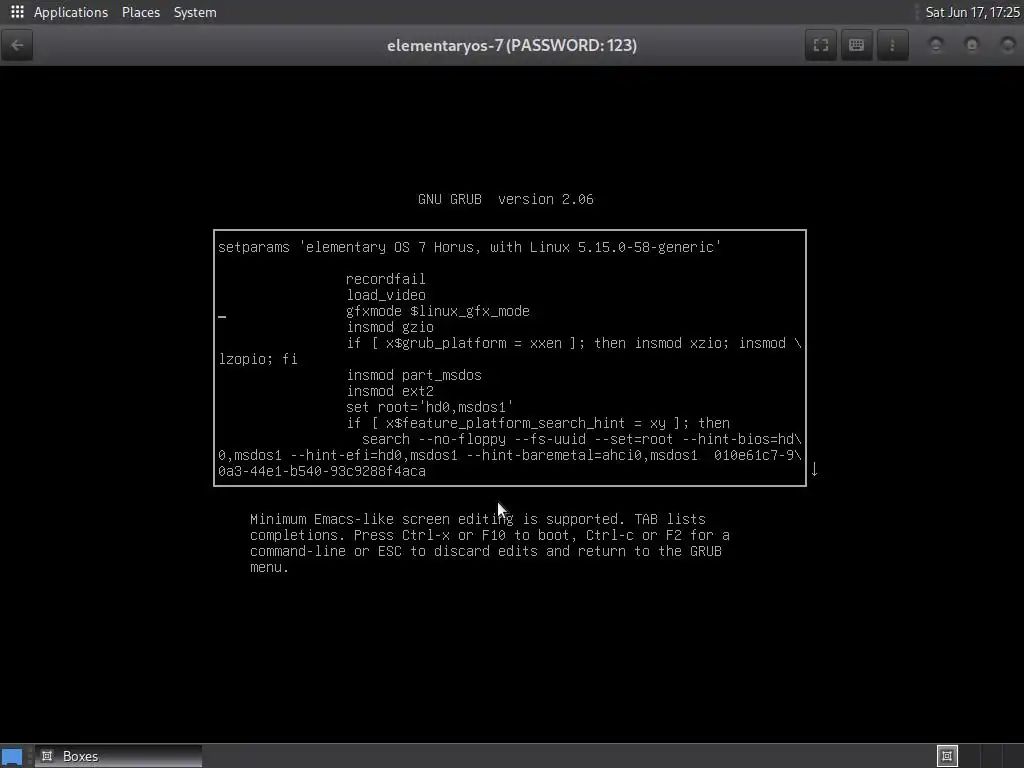Viewport: 1024px width, 768px height.
Task: Open the Places menu
Action: [140, 12]
